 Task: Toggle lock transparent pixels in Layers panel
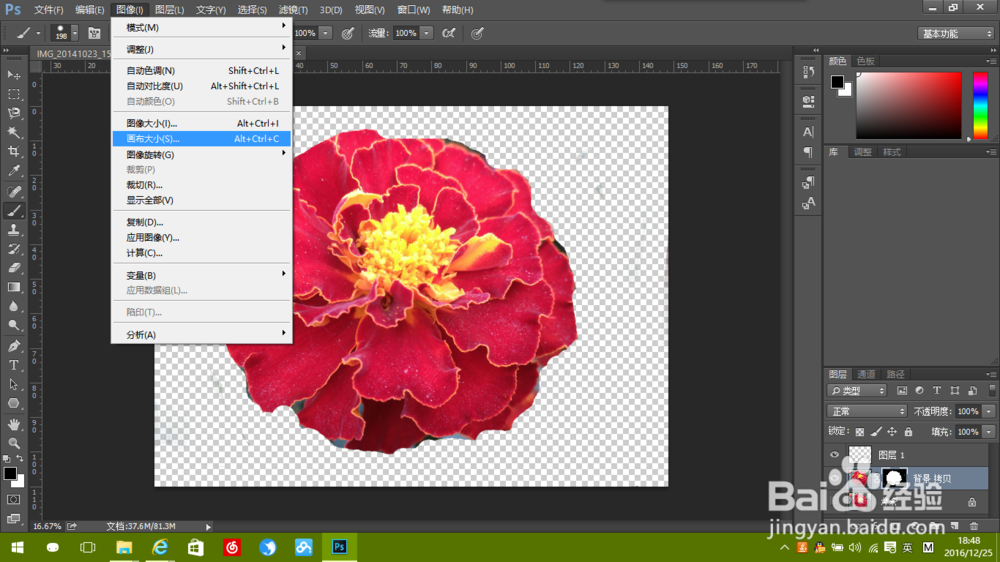(861, 432)
